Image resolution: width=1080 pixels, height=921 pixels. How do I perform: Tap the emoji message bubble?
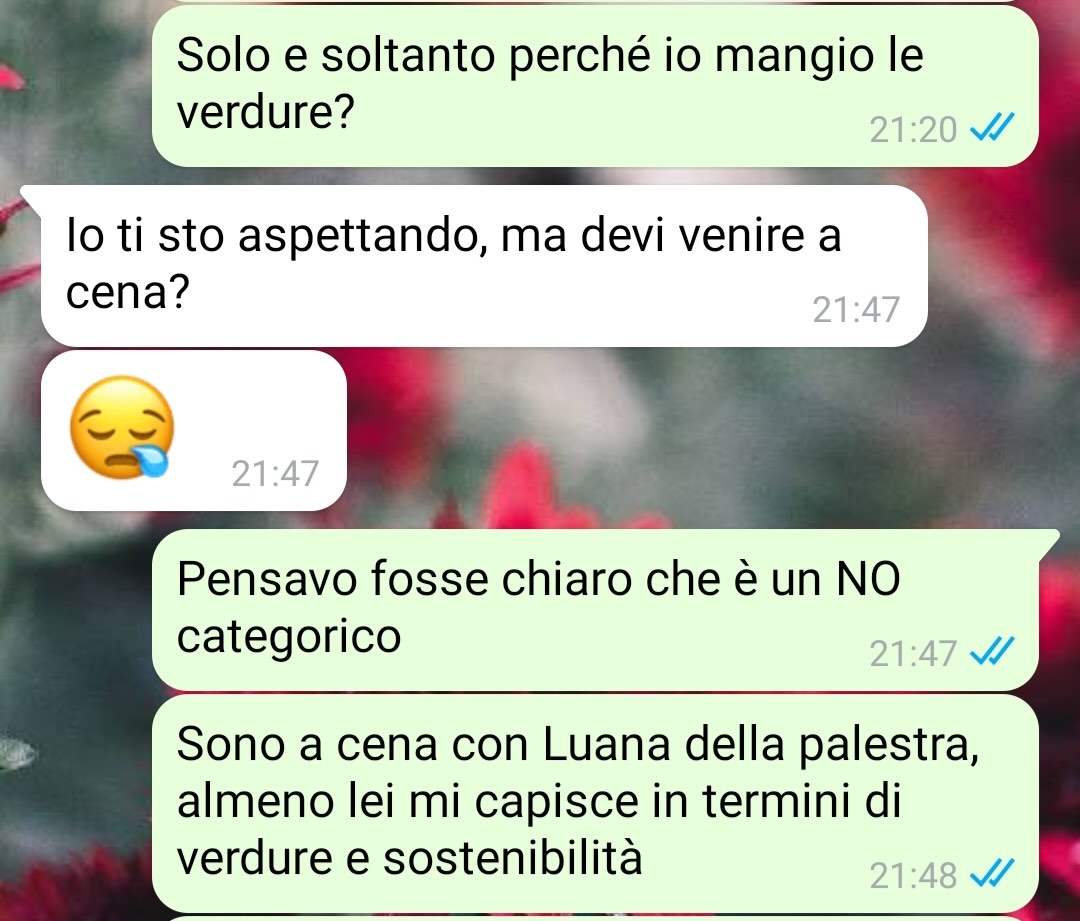click(x=194, y=431)
